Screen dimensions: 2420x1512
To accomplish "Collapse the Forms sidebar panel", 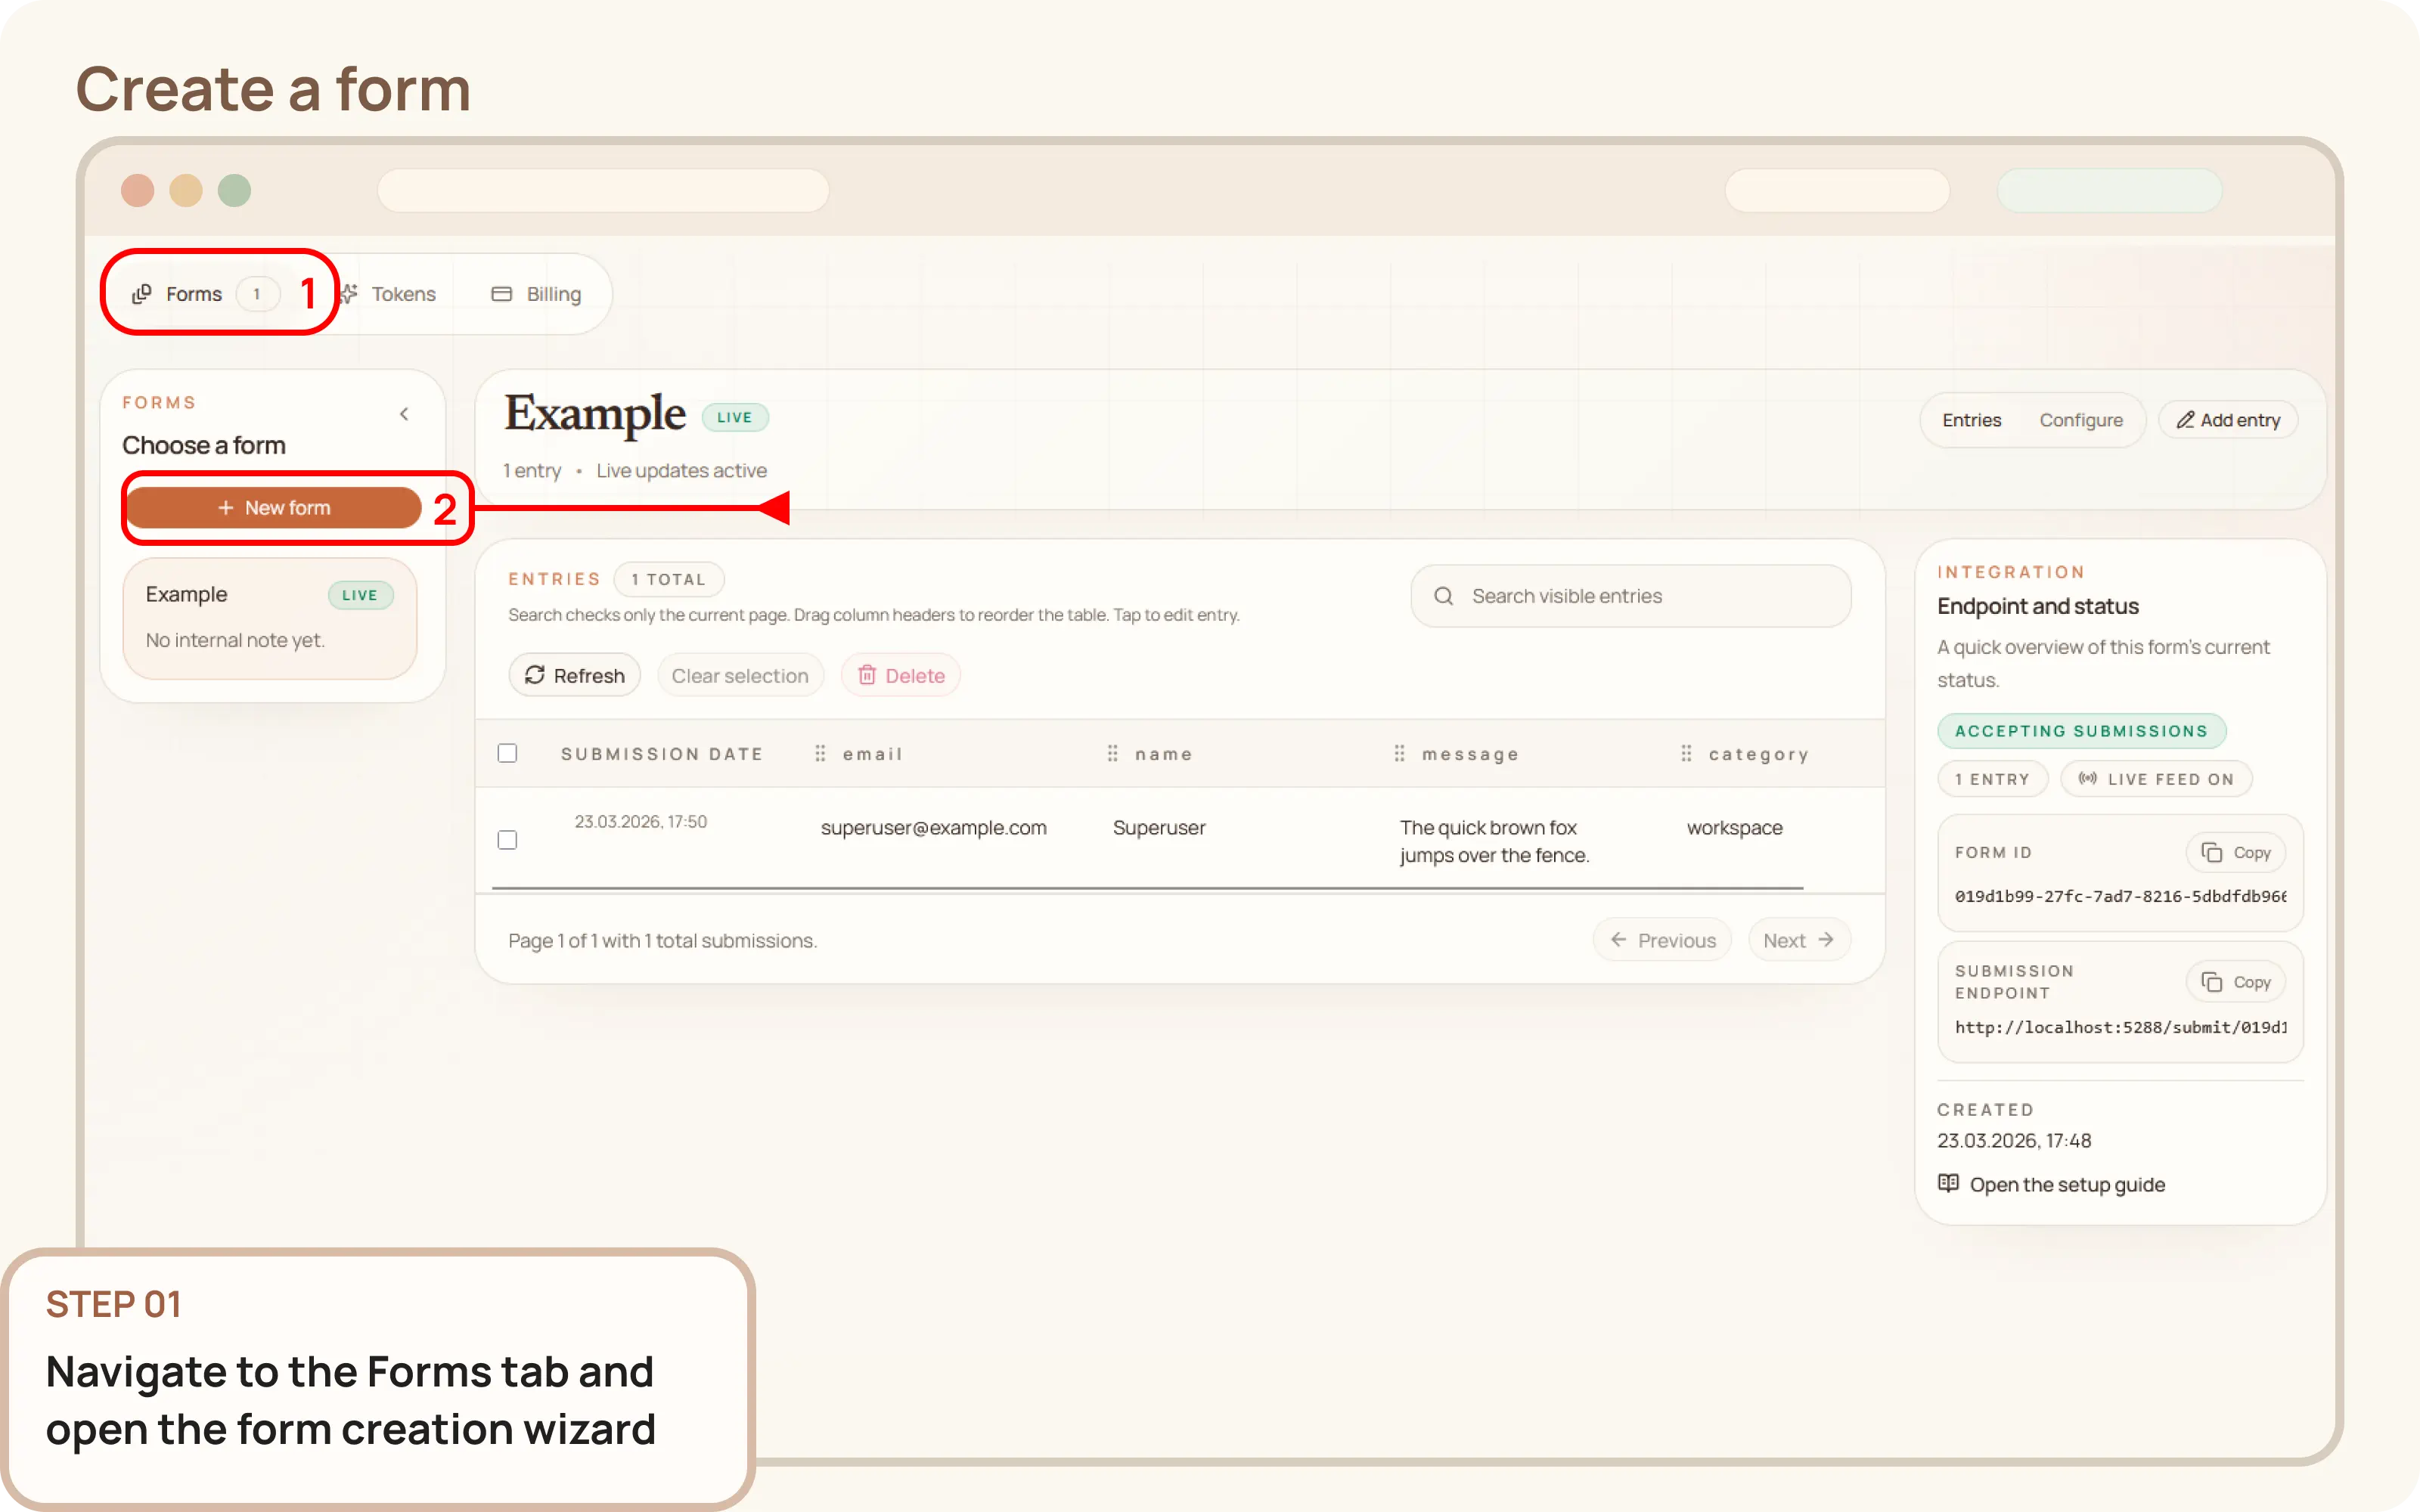I will click(404, 413).
